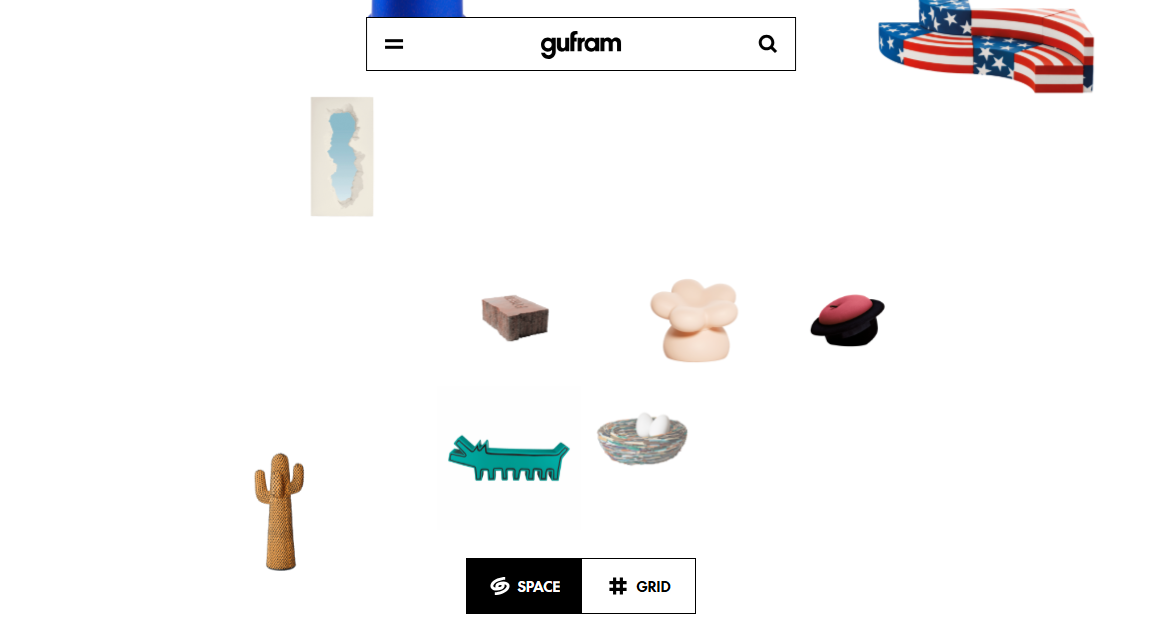
Task: Select the green crocodile-shaped product
Action: [x=508, y=459]
